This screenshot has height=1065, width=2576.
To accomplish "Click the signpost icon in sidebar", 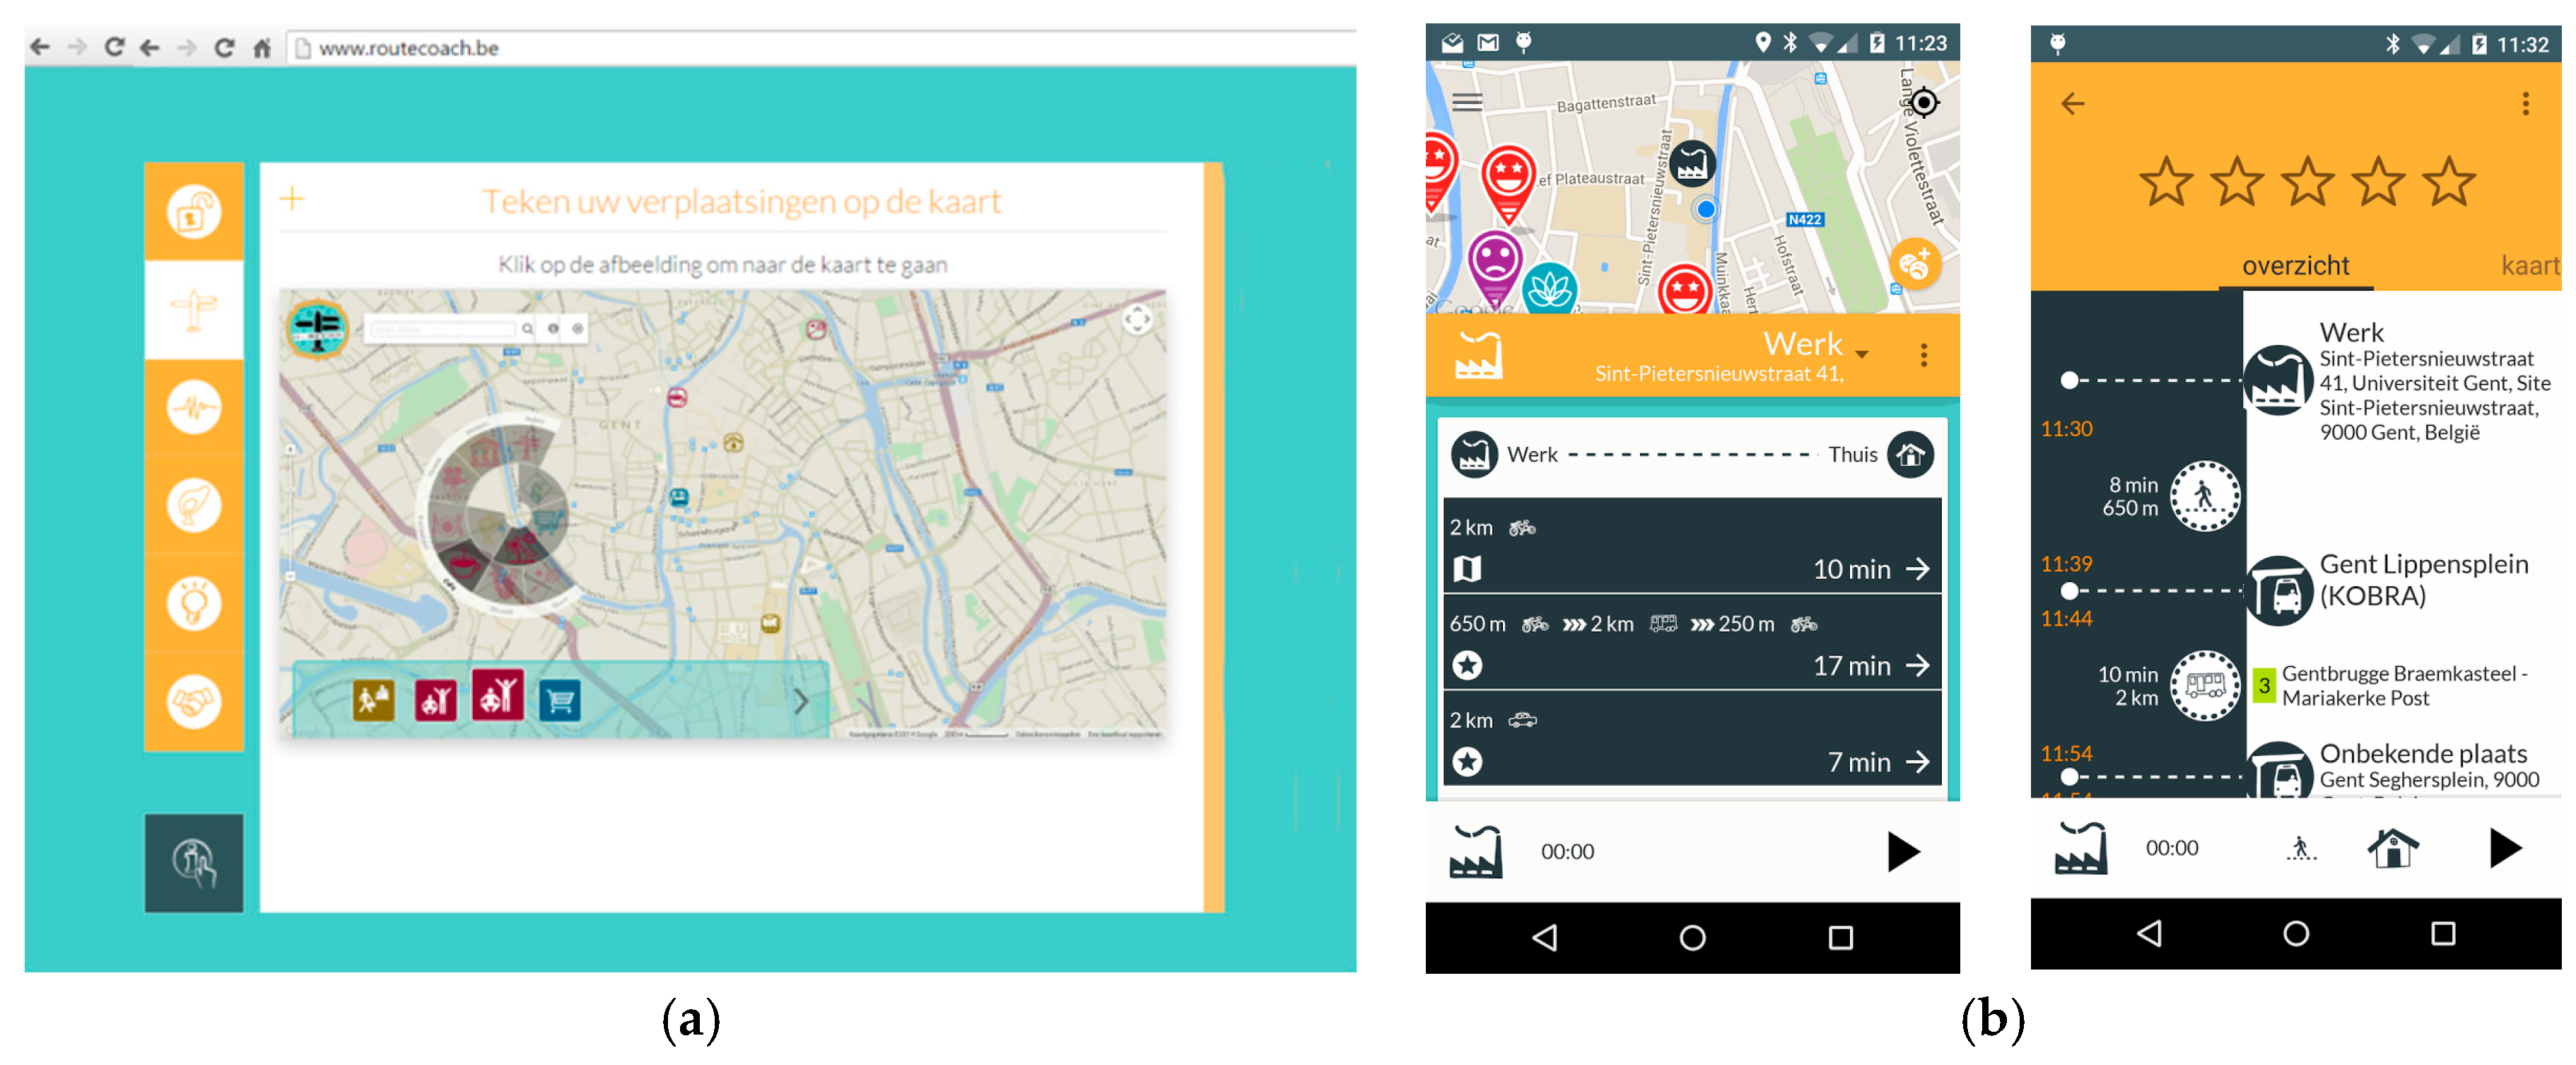I will click(193, 310).
